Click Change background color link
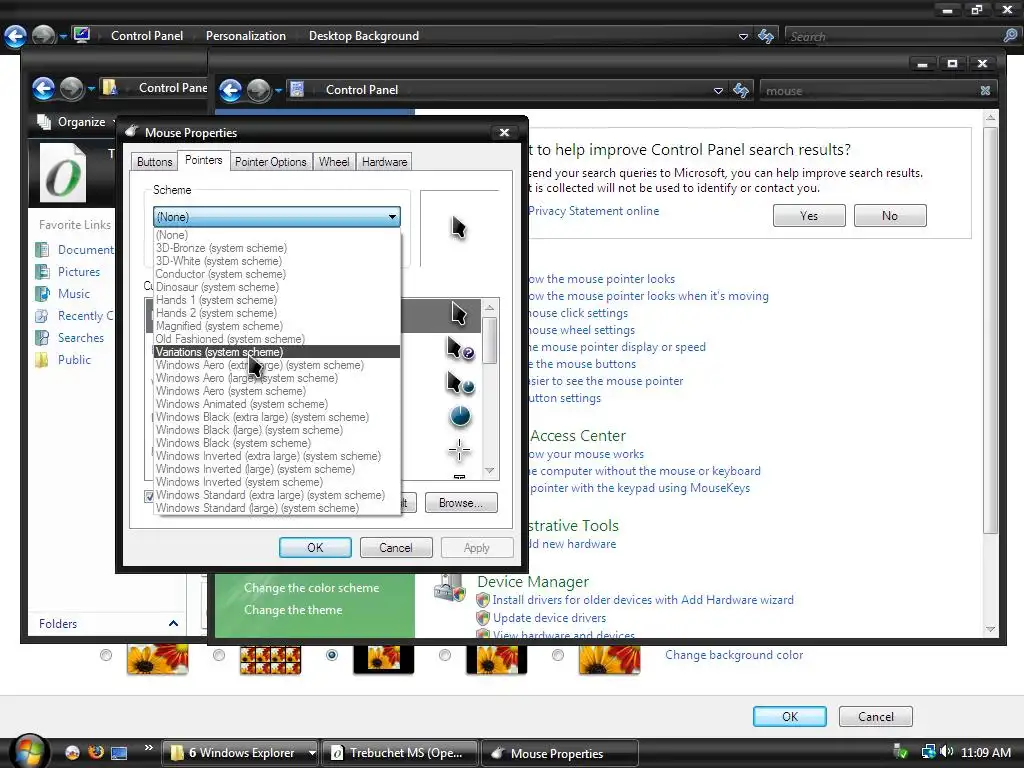The width and height of the screenshot is (1024, 768). coord(734,655)
